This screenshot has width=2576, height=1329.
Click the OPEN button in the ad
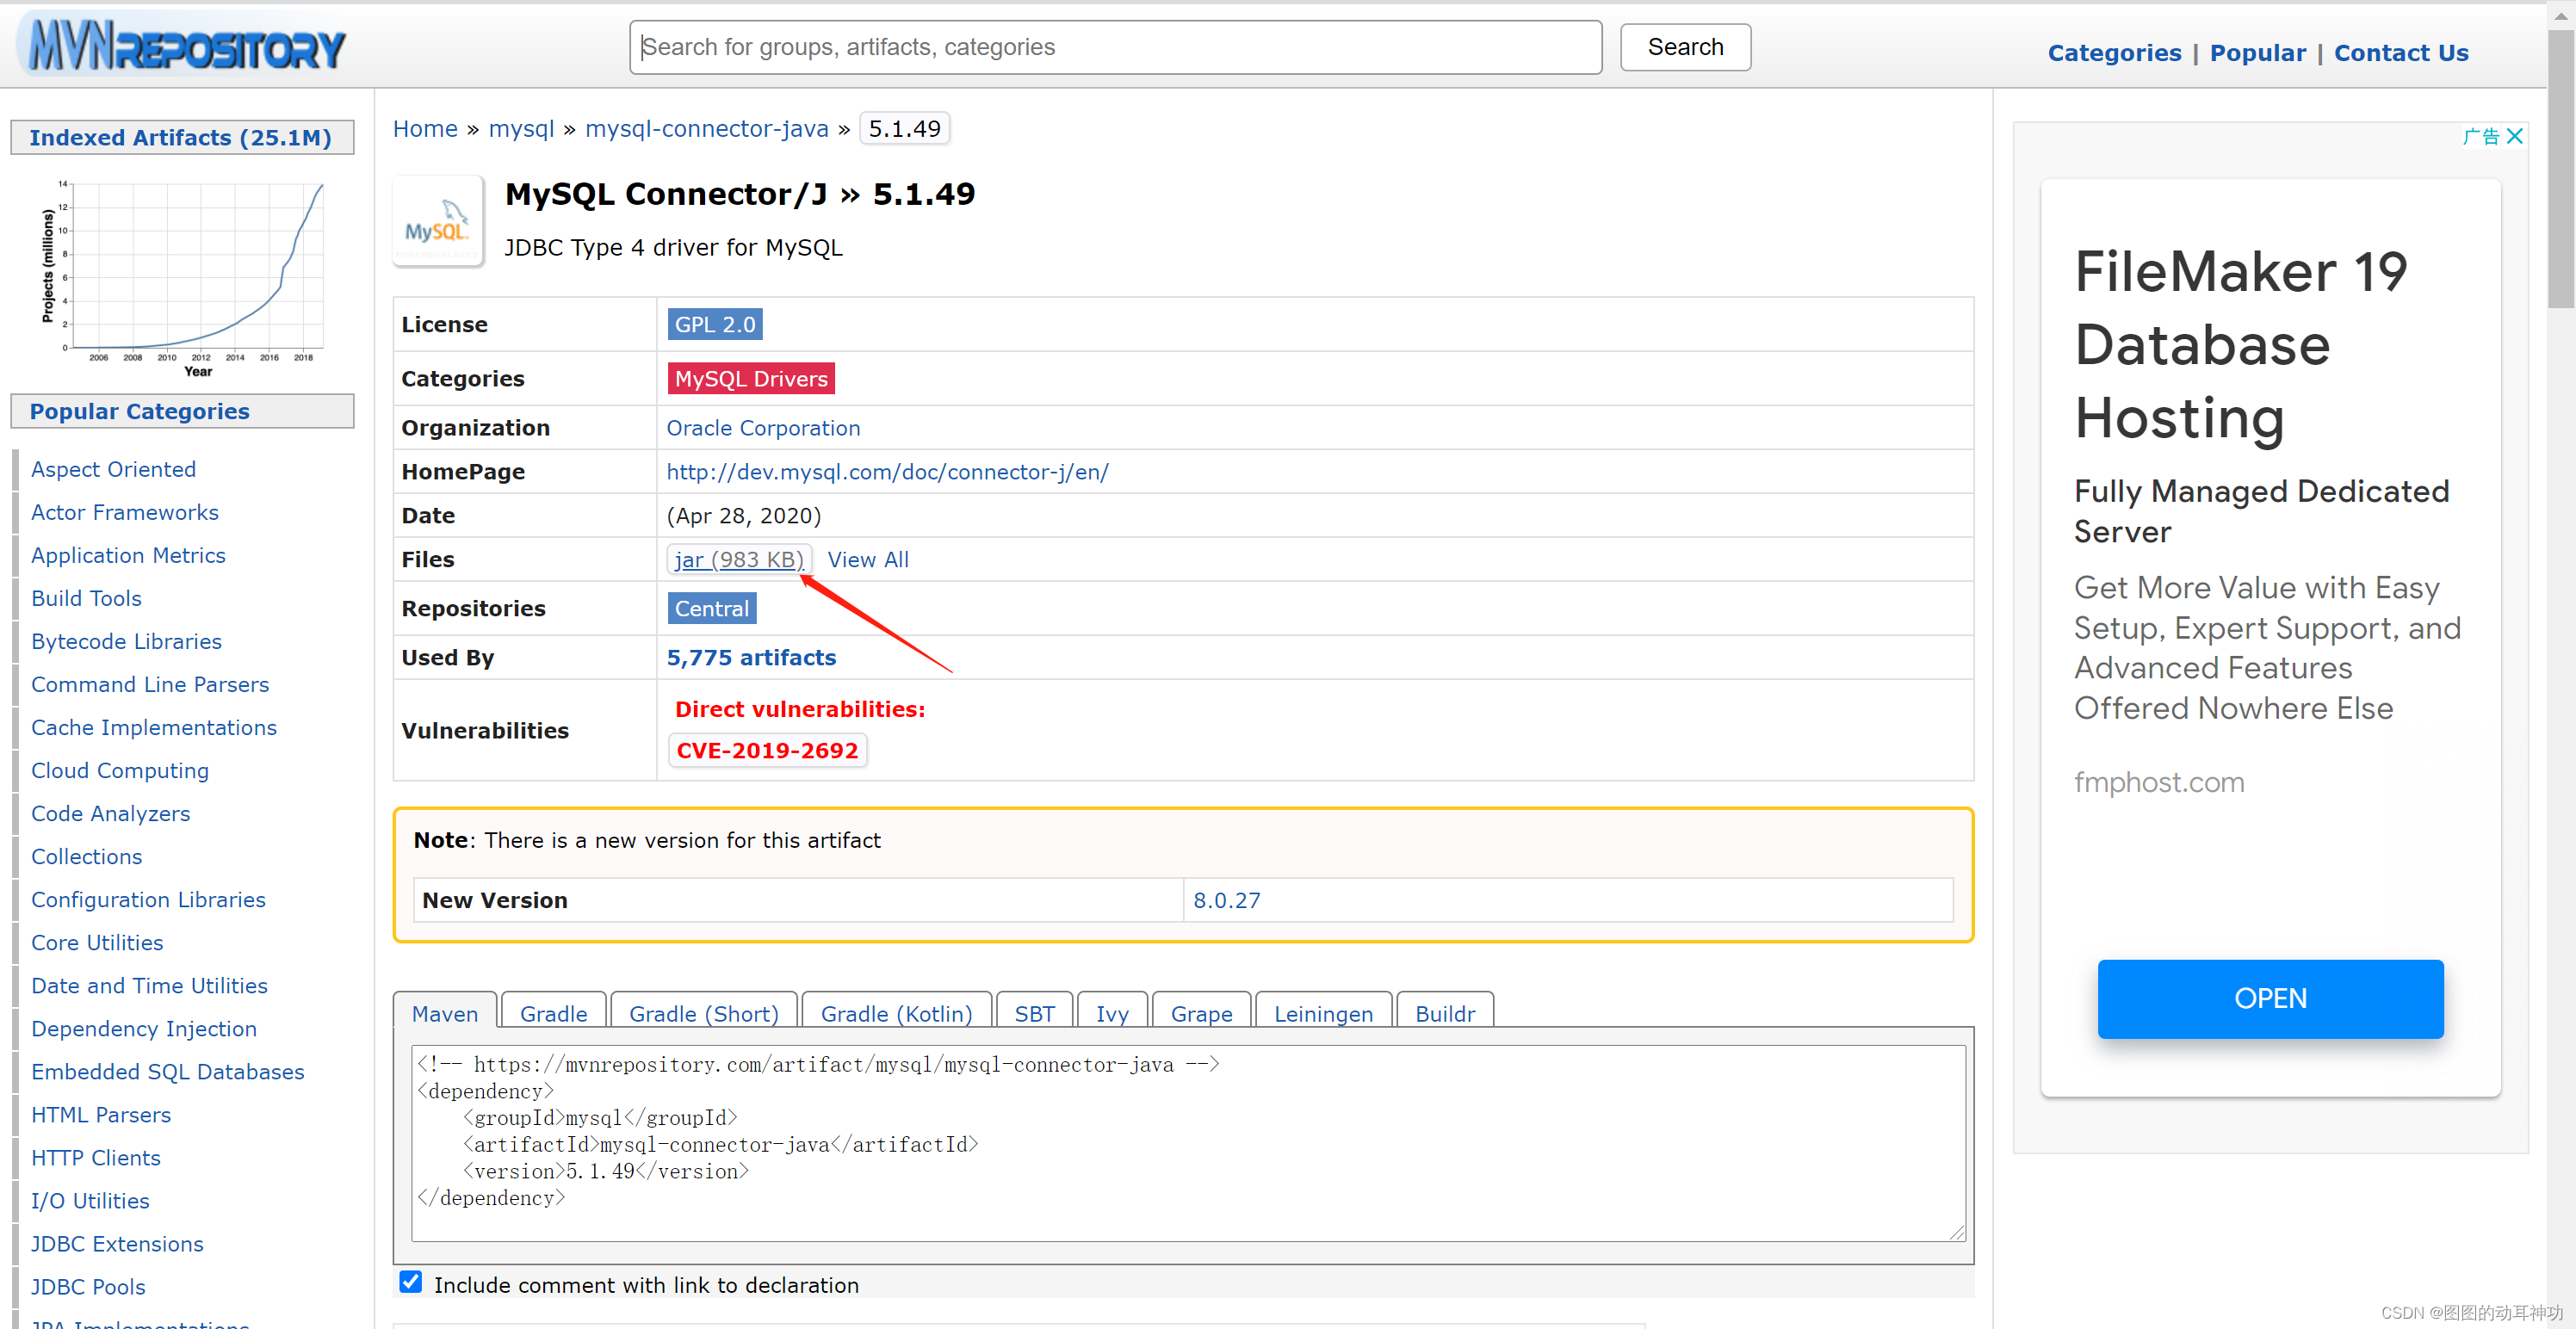point(2269,998)
